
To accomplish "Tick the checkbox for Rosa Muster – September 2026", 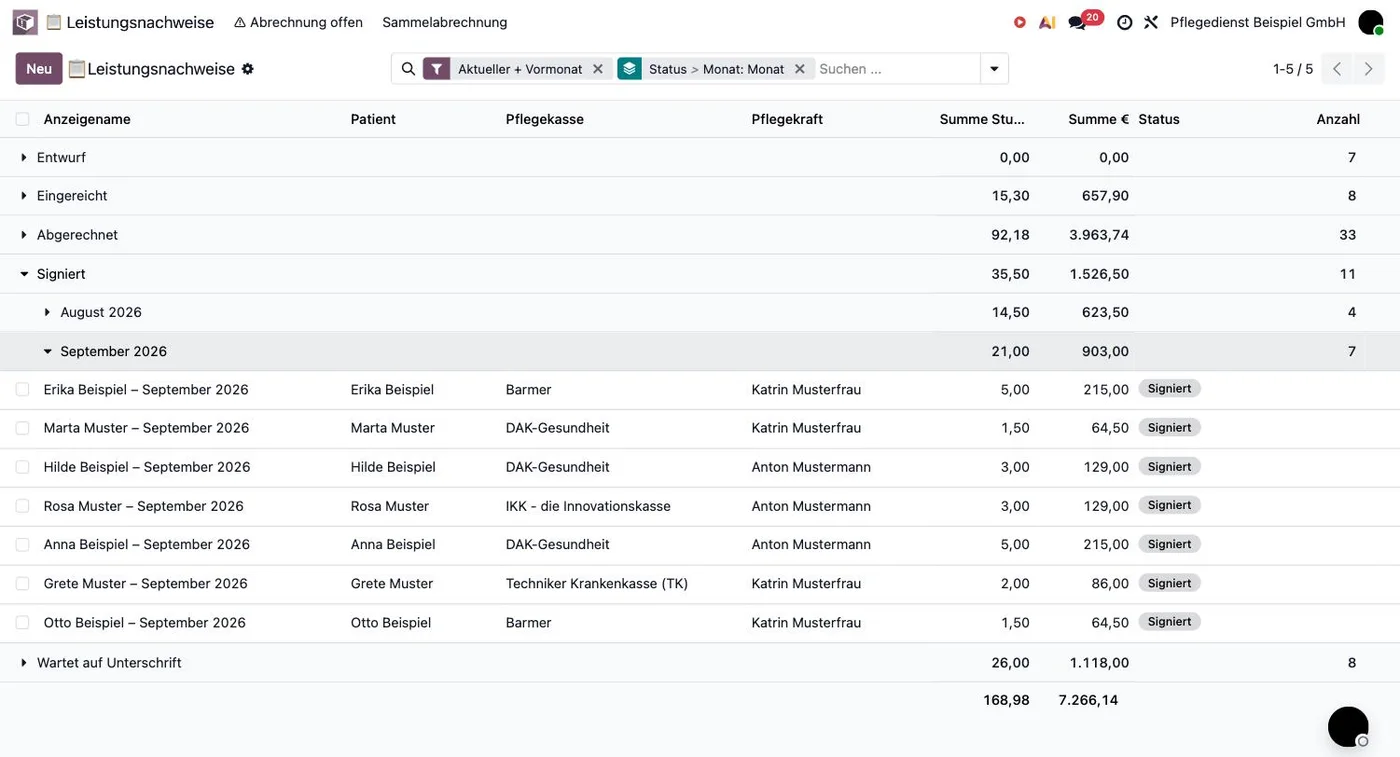I will point(22,506).
